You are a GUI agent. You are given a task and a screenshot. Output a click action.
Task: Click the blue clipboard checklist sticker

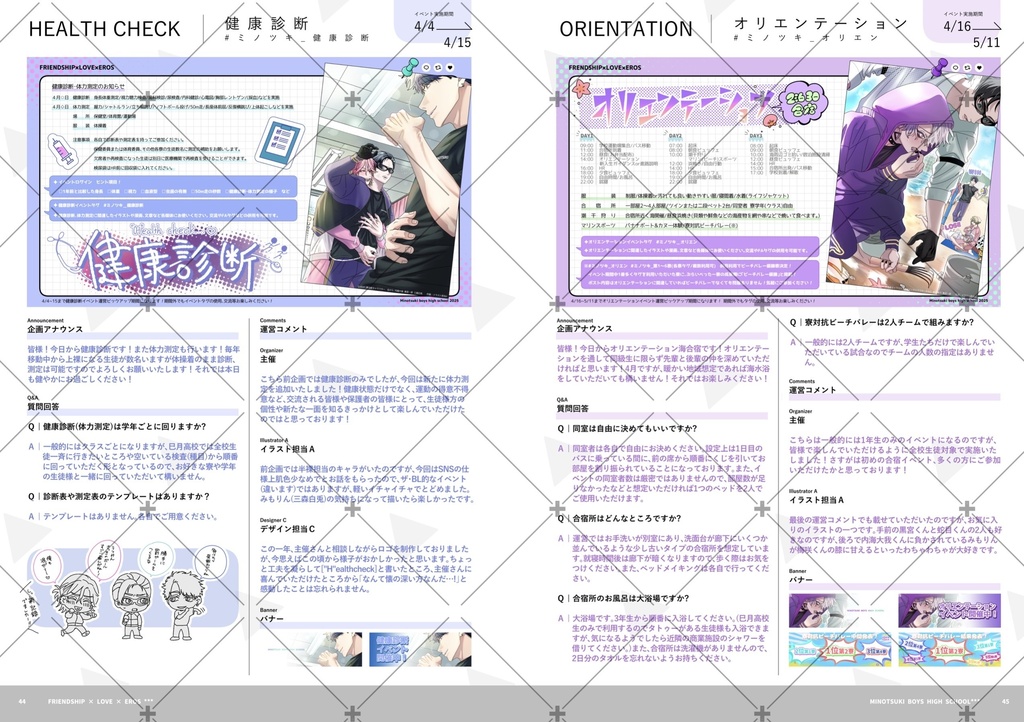pos(280,144)
